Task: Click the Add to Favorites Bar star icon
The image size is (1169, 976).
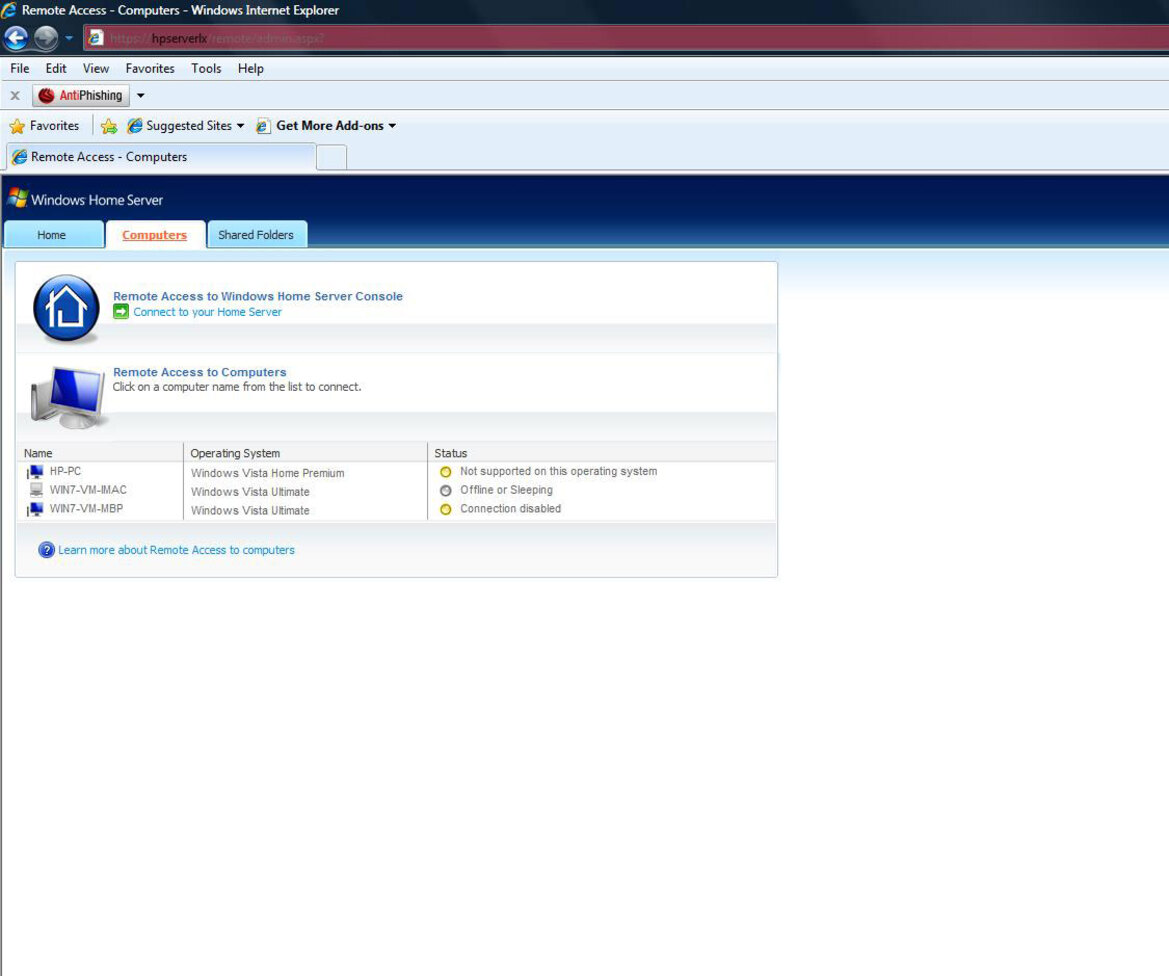Action: (x=109, y=126)
